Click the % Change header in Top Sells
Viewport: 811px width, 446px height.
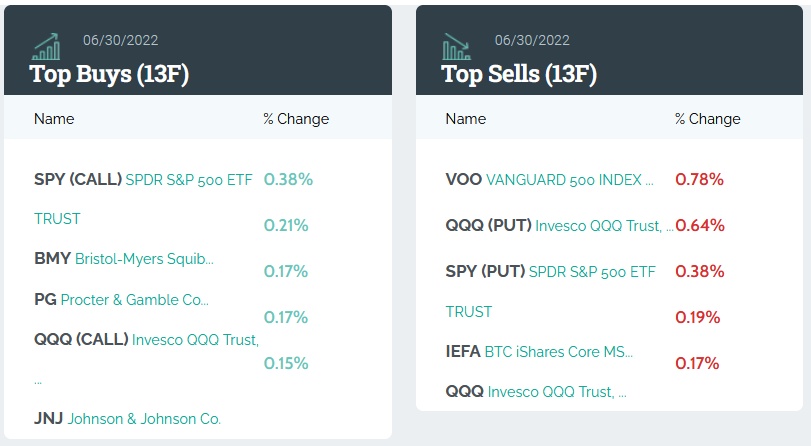click(708, 119)
